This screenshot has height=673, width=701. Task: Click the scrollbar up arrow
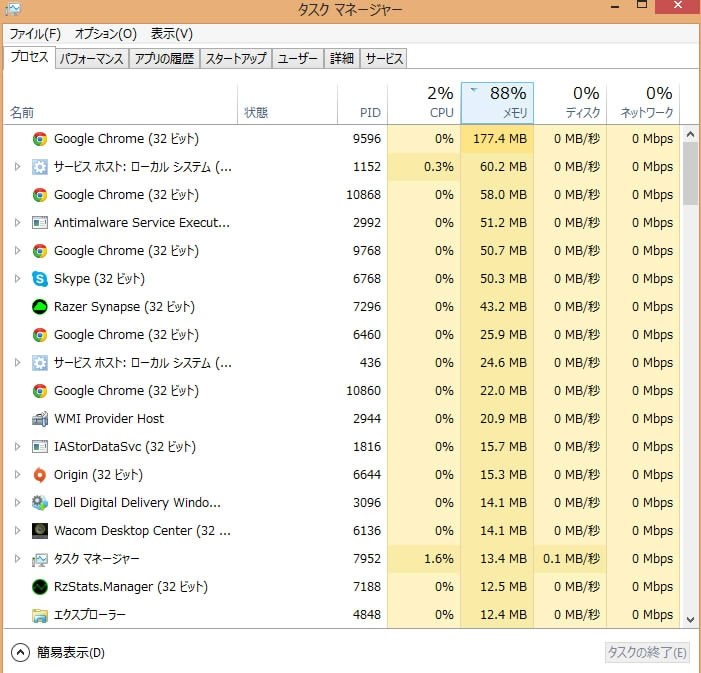(690, 134)
